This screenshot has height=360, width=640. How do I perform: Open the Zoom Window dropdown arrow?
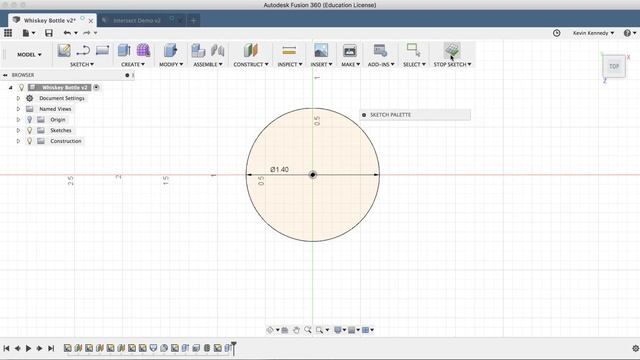[327, 330]
